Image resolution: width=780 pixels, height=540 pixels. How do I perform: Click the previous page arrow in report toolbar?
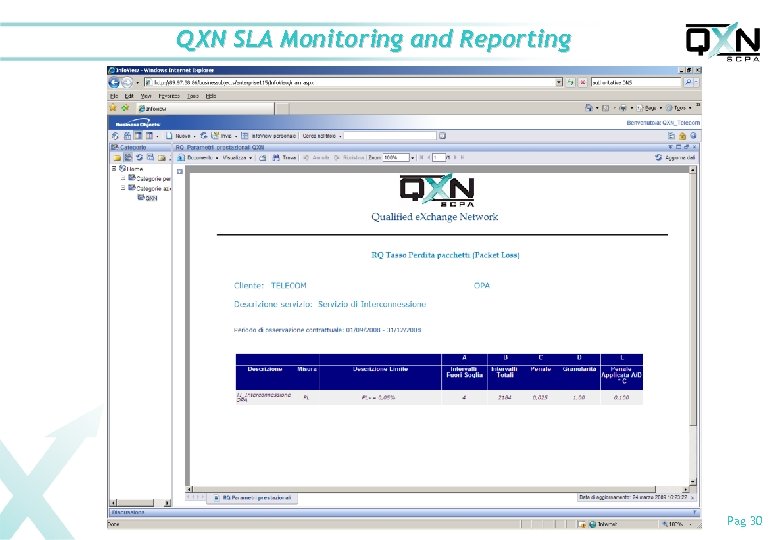point(428,158)
